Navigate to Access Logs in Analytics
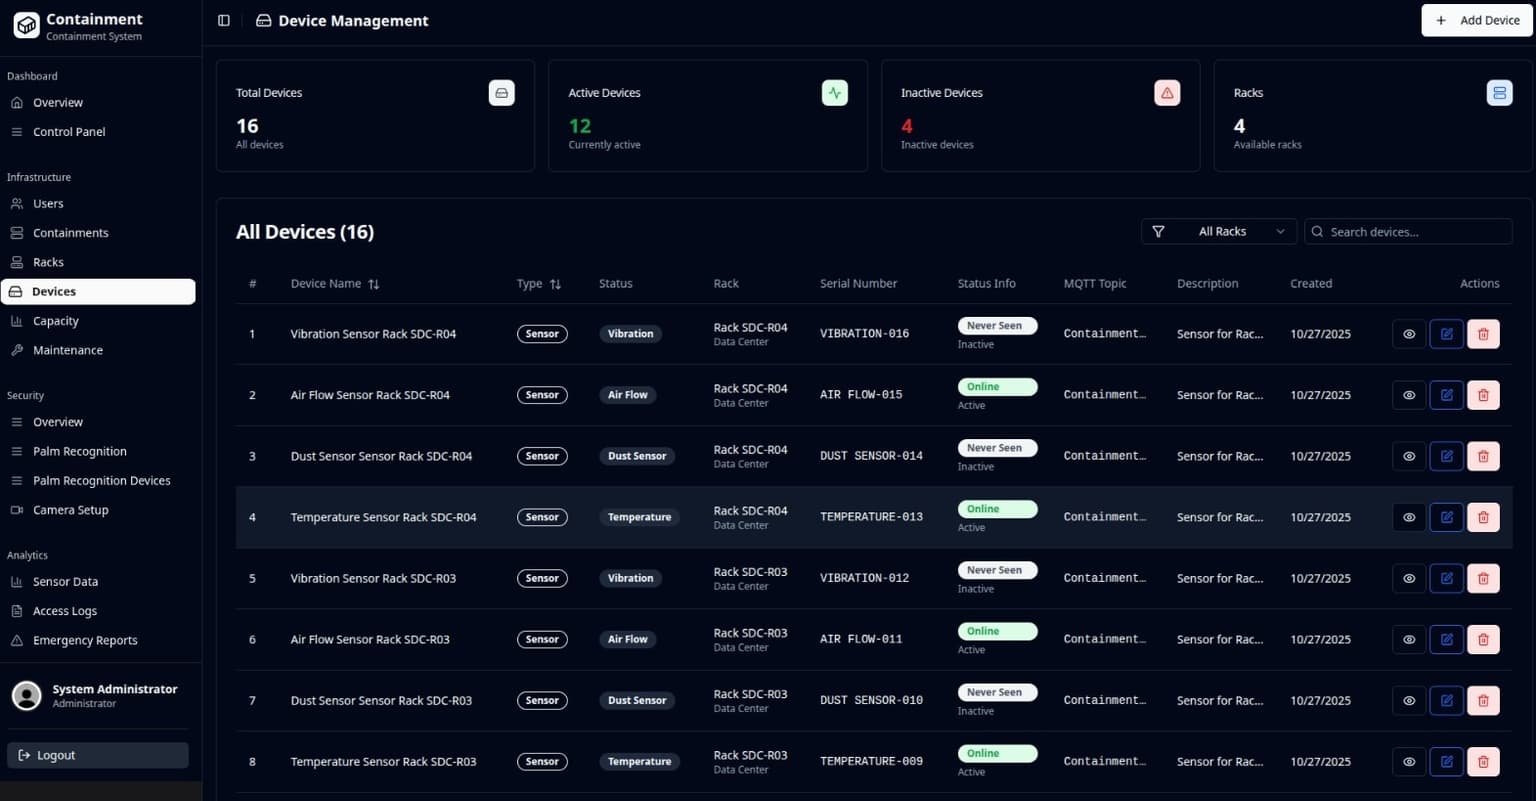The height and width of the screenshot is (801, 1536). [65, 610]
